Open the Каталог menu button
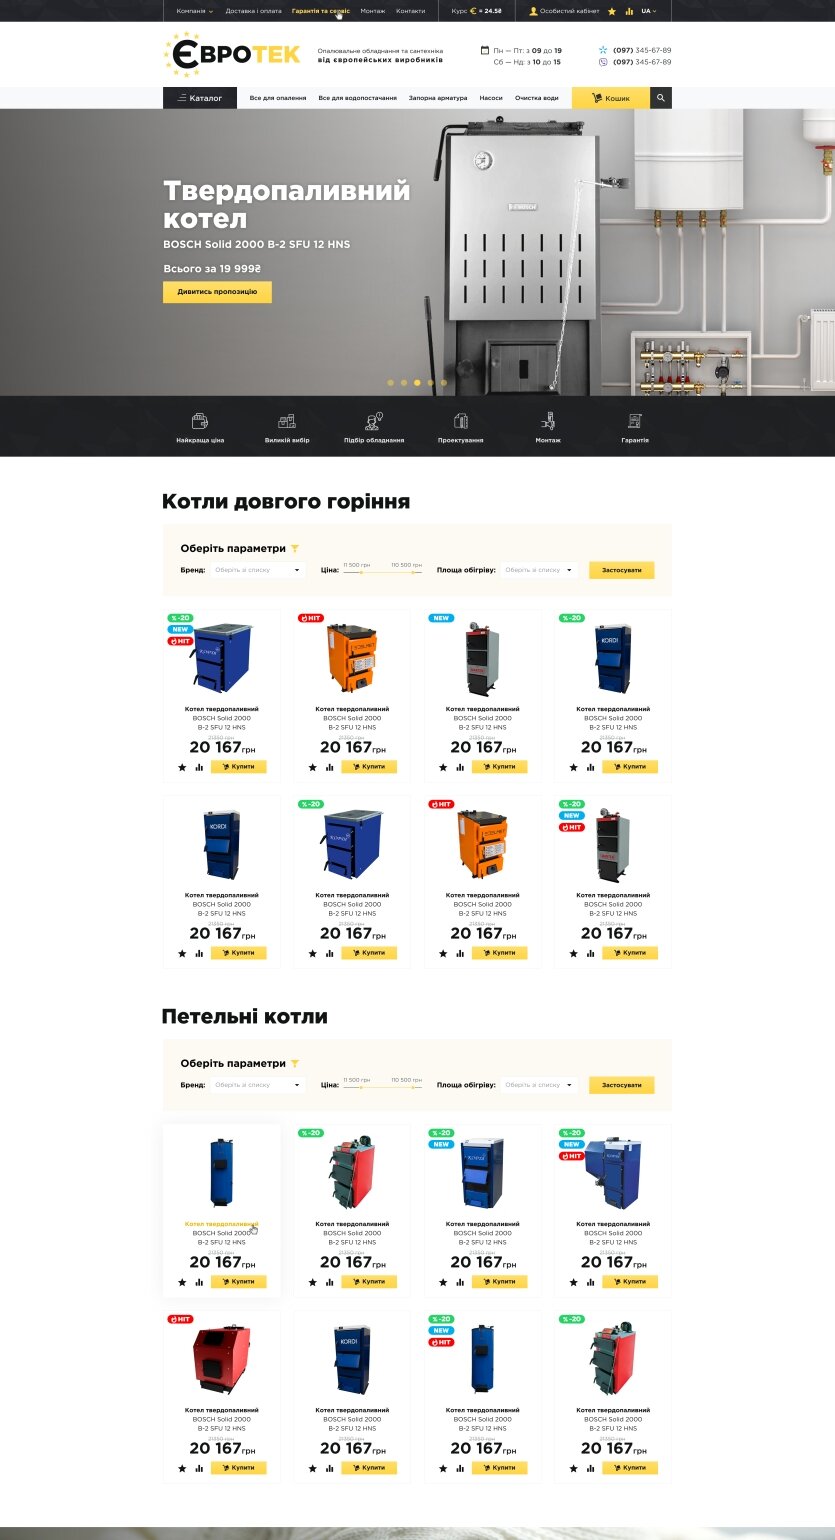835x1540 pixels. 200,98
